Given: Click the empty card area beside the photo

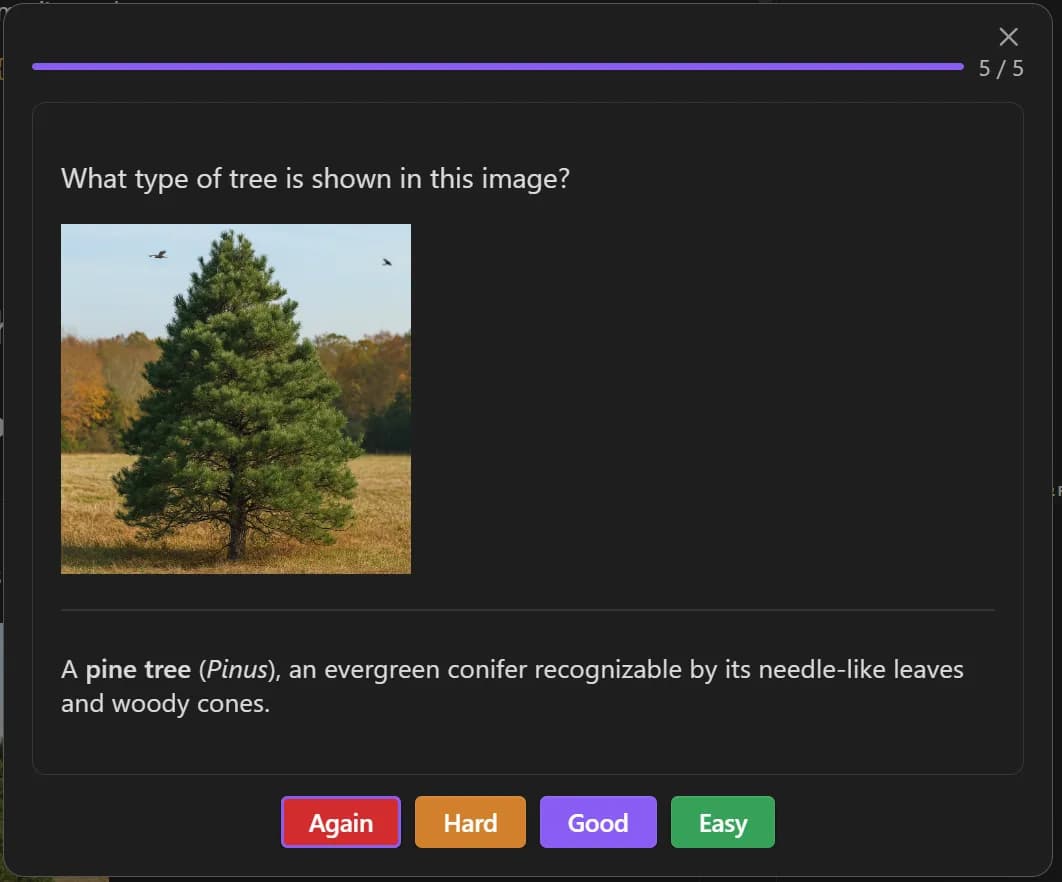Looking at the screenshot, I should click(x=703, y=399).
